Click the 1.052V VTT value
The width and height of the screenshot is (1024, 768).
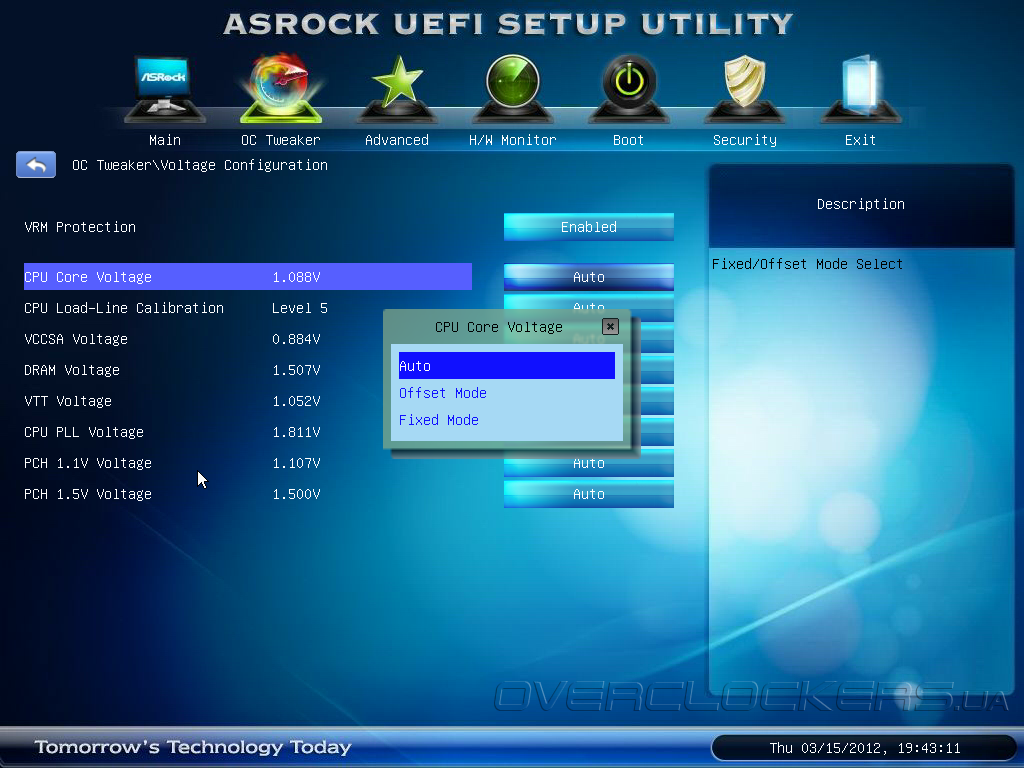296,401
